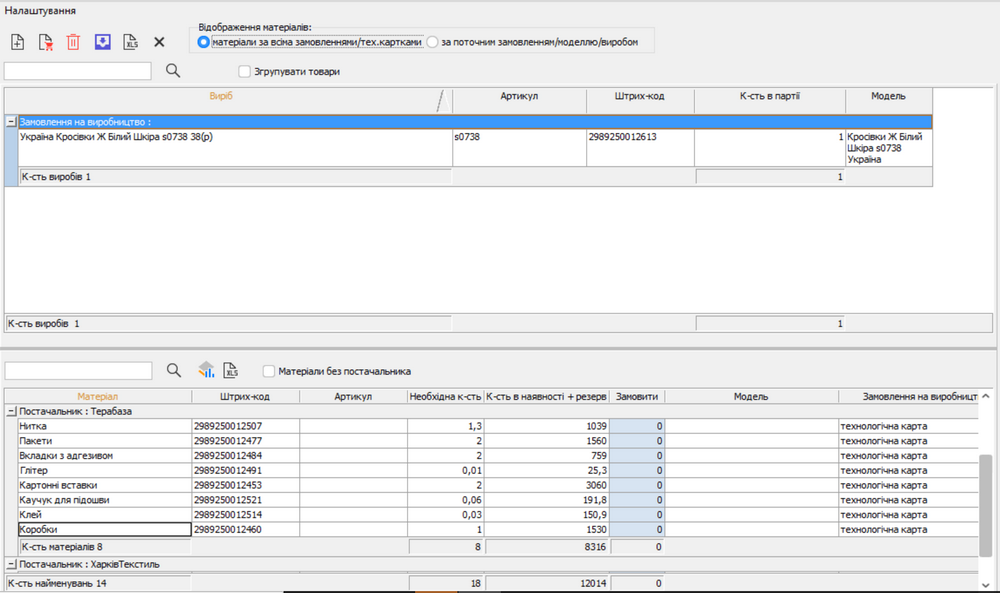The image size is (1000, 593).
Task: Click the warehouse chart icon above materials table
Action: 205,370
